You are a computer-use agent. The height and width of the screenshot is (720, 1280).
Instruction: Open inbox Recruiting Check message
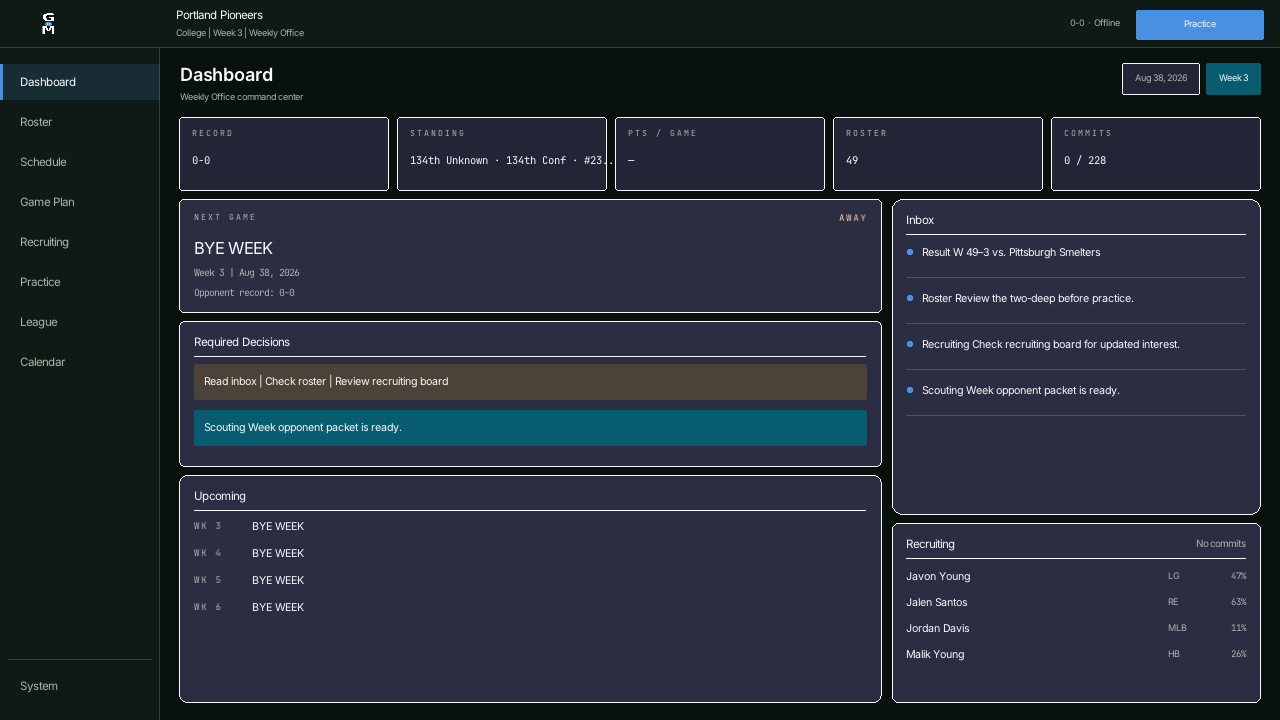pos(1076,345)
